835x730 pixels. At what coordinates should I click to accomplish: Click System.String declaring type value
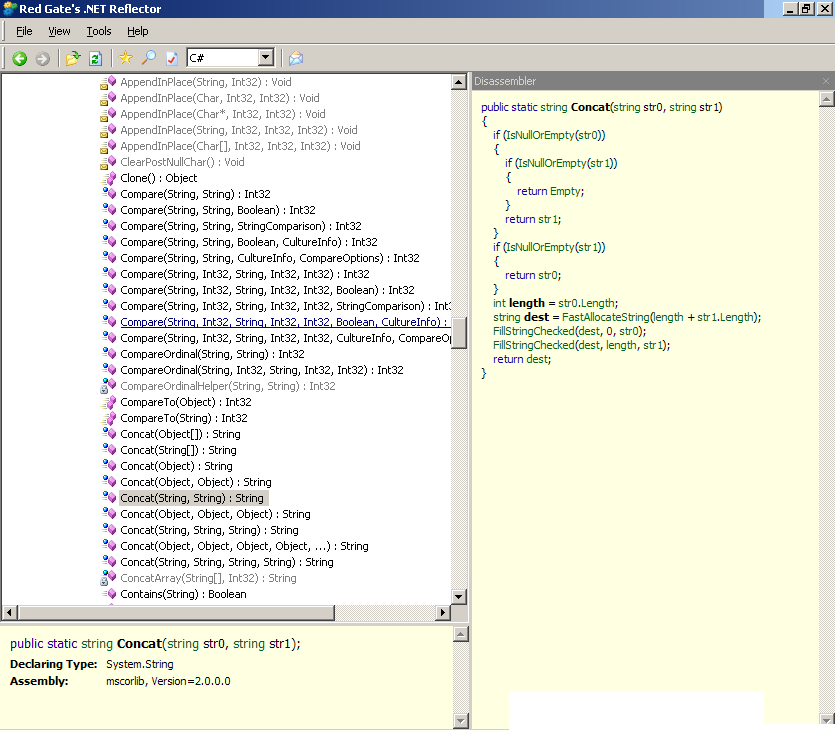tap(140, 665)
